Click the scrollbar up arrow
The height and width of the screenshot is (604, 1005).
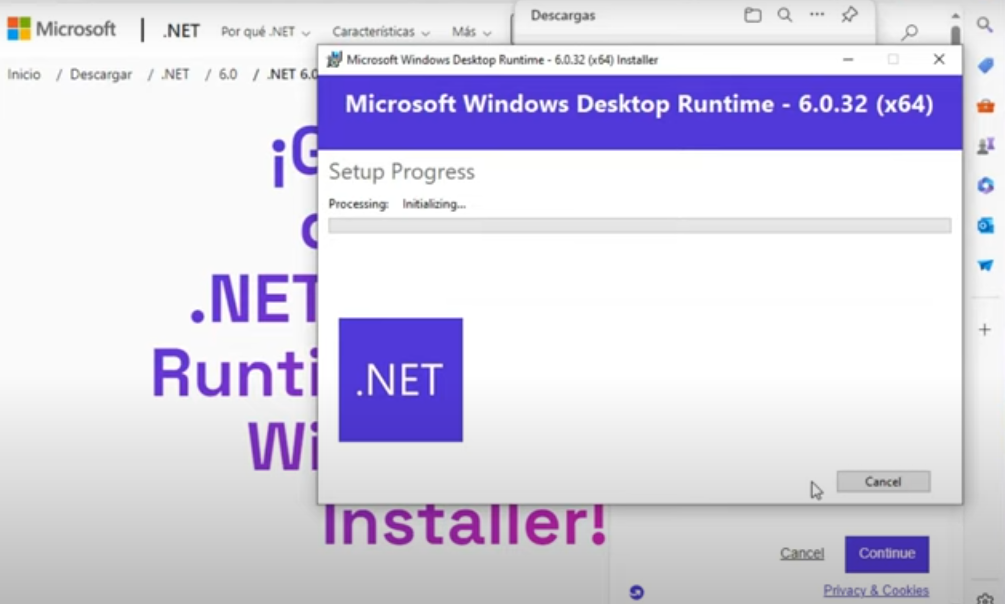(x=955, y=15)
